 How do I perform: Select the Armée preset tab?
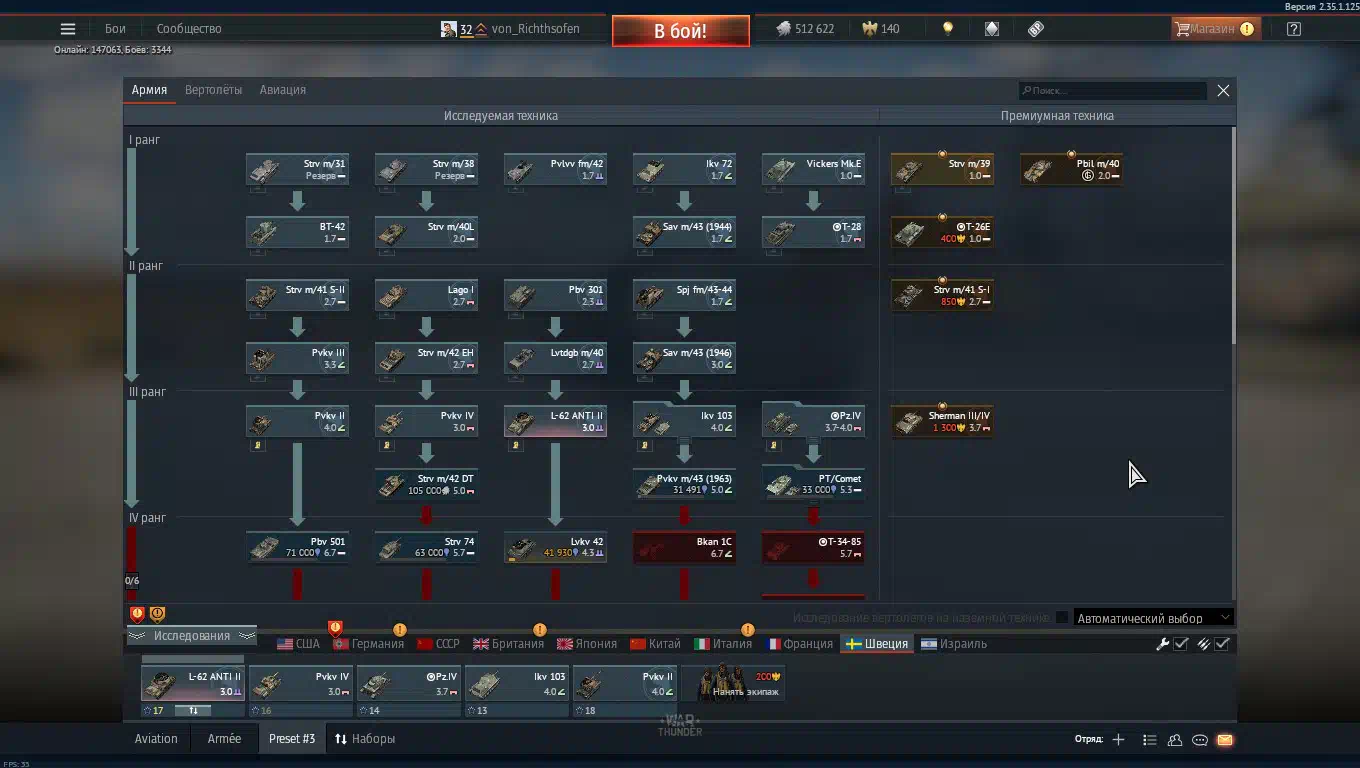pos(224,739)
